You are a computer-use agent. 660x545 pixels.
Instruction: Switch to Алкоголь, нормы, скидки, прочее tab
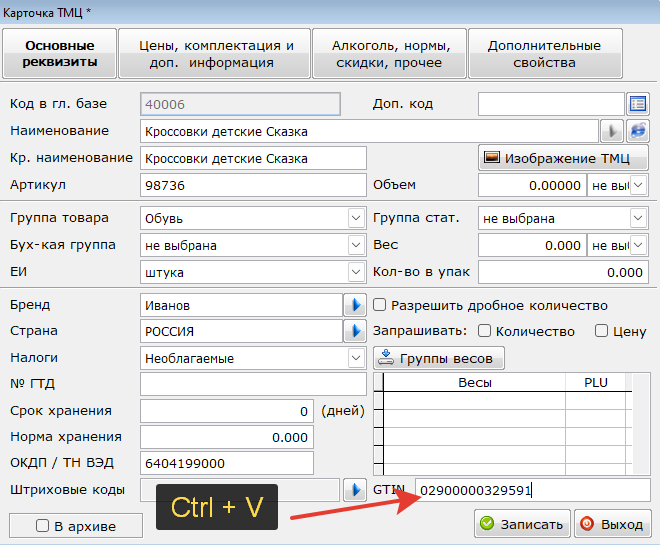[x=389, y=53]
